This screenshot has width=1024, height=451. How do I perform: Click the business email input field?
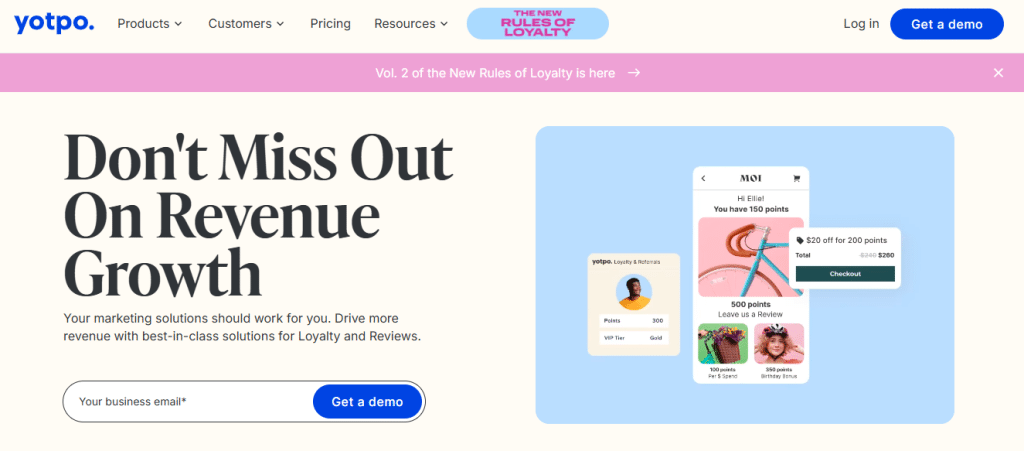click(x=189, y=401)
